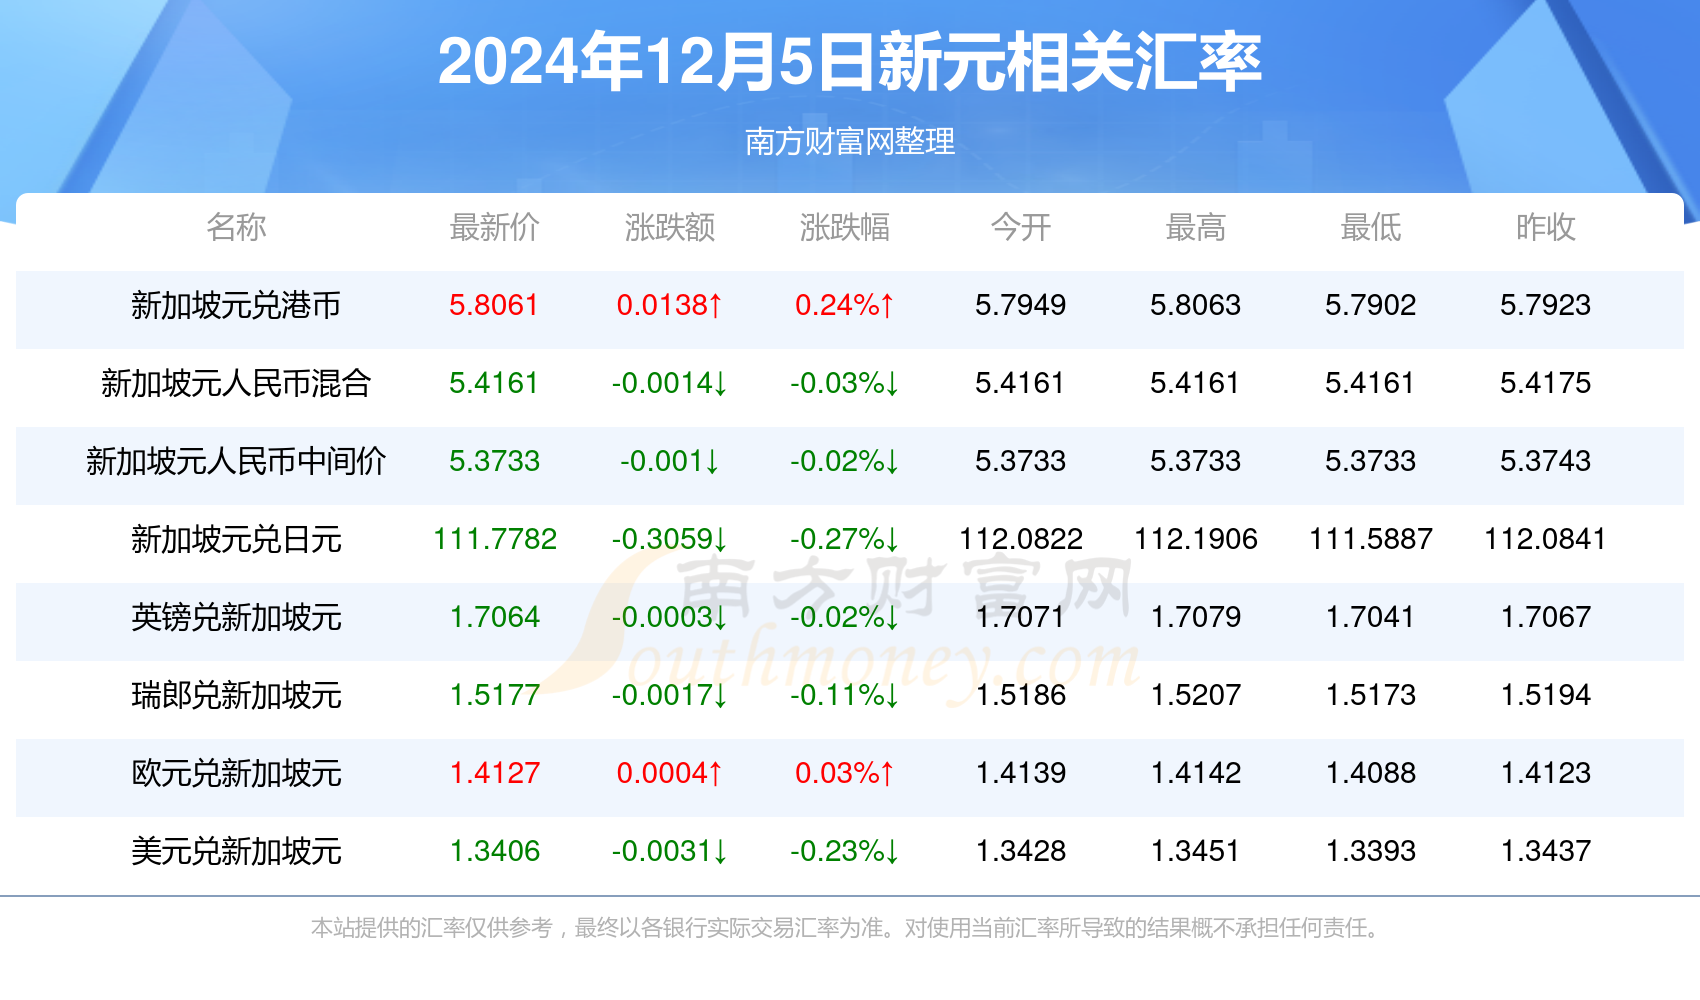Click change percent 0.03%↑
Screen dimensions: 1700x1000
[x=845, y=773]
